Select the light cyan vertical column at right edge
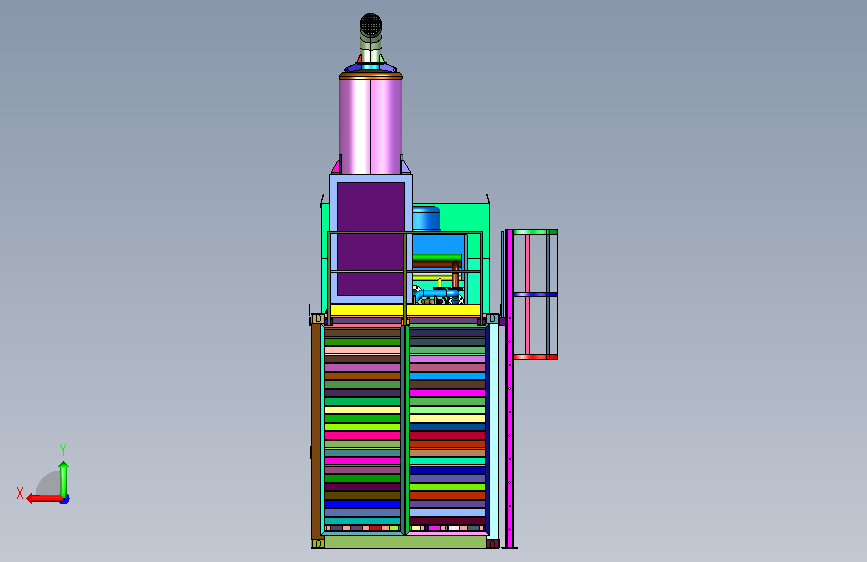 coord(494,431)
